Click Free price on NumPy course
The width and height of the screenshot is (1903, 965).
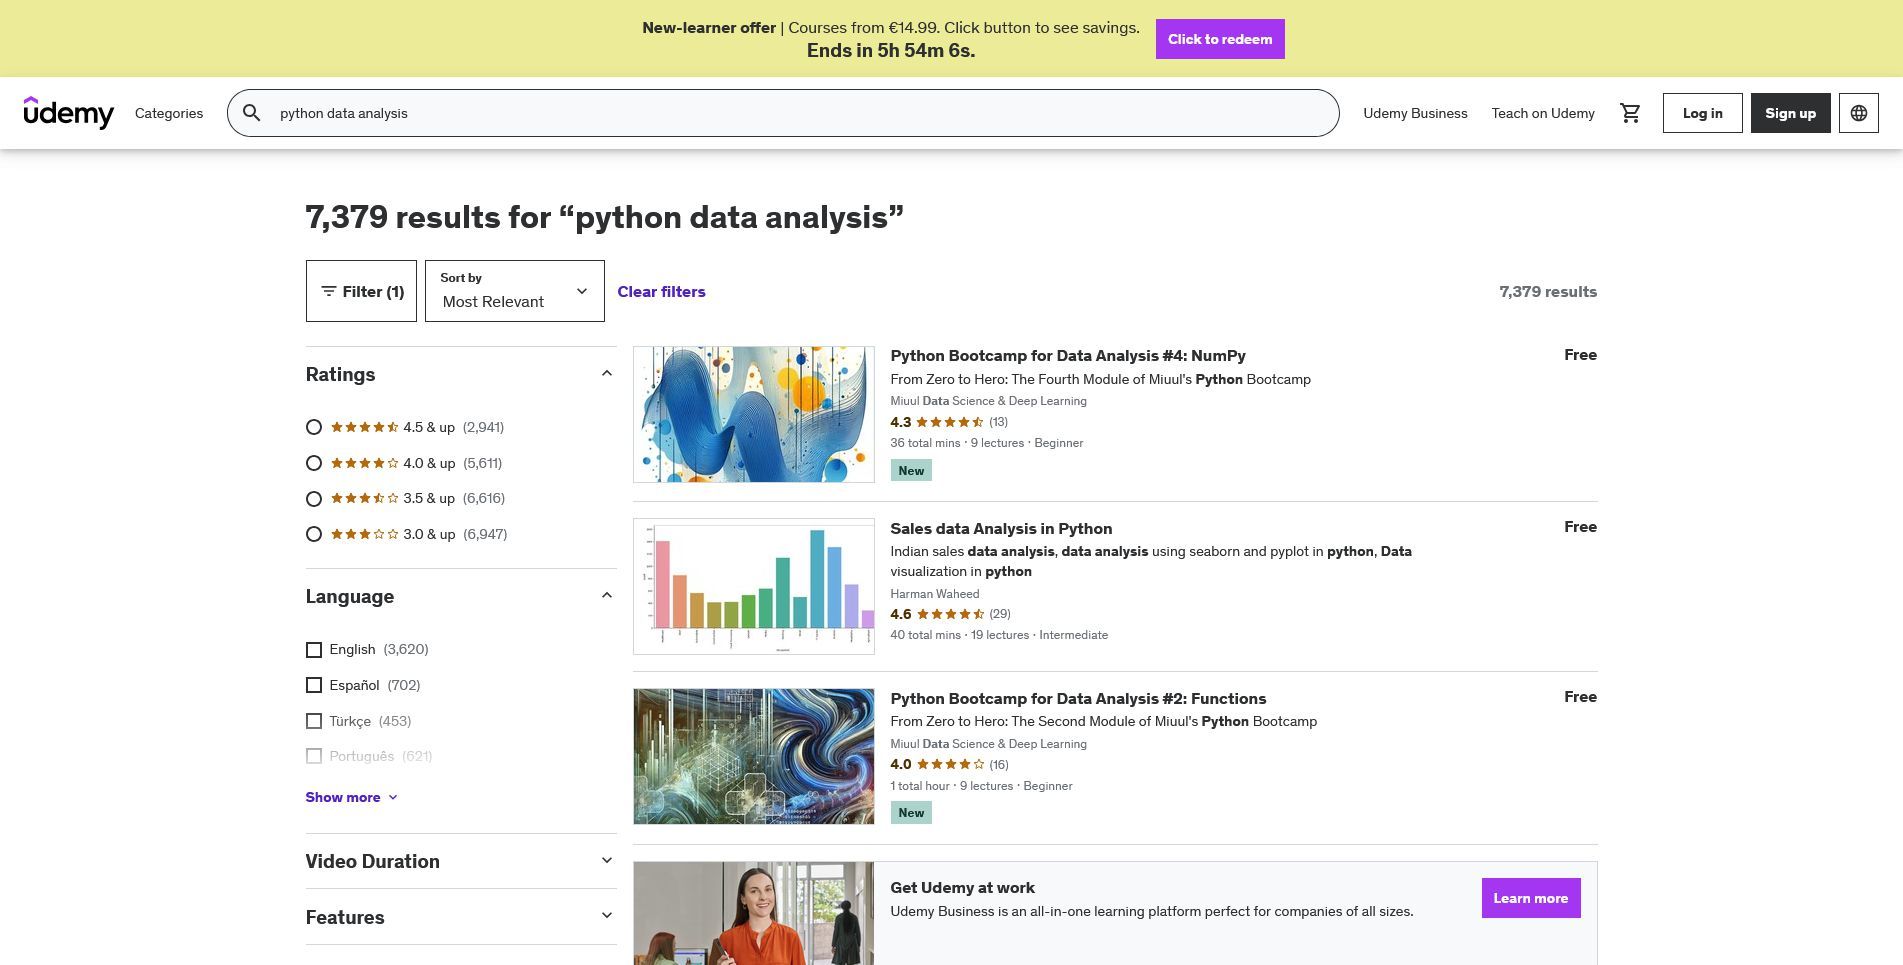point(1580,355)
